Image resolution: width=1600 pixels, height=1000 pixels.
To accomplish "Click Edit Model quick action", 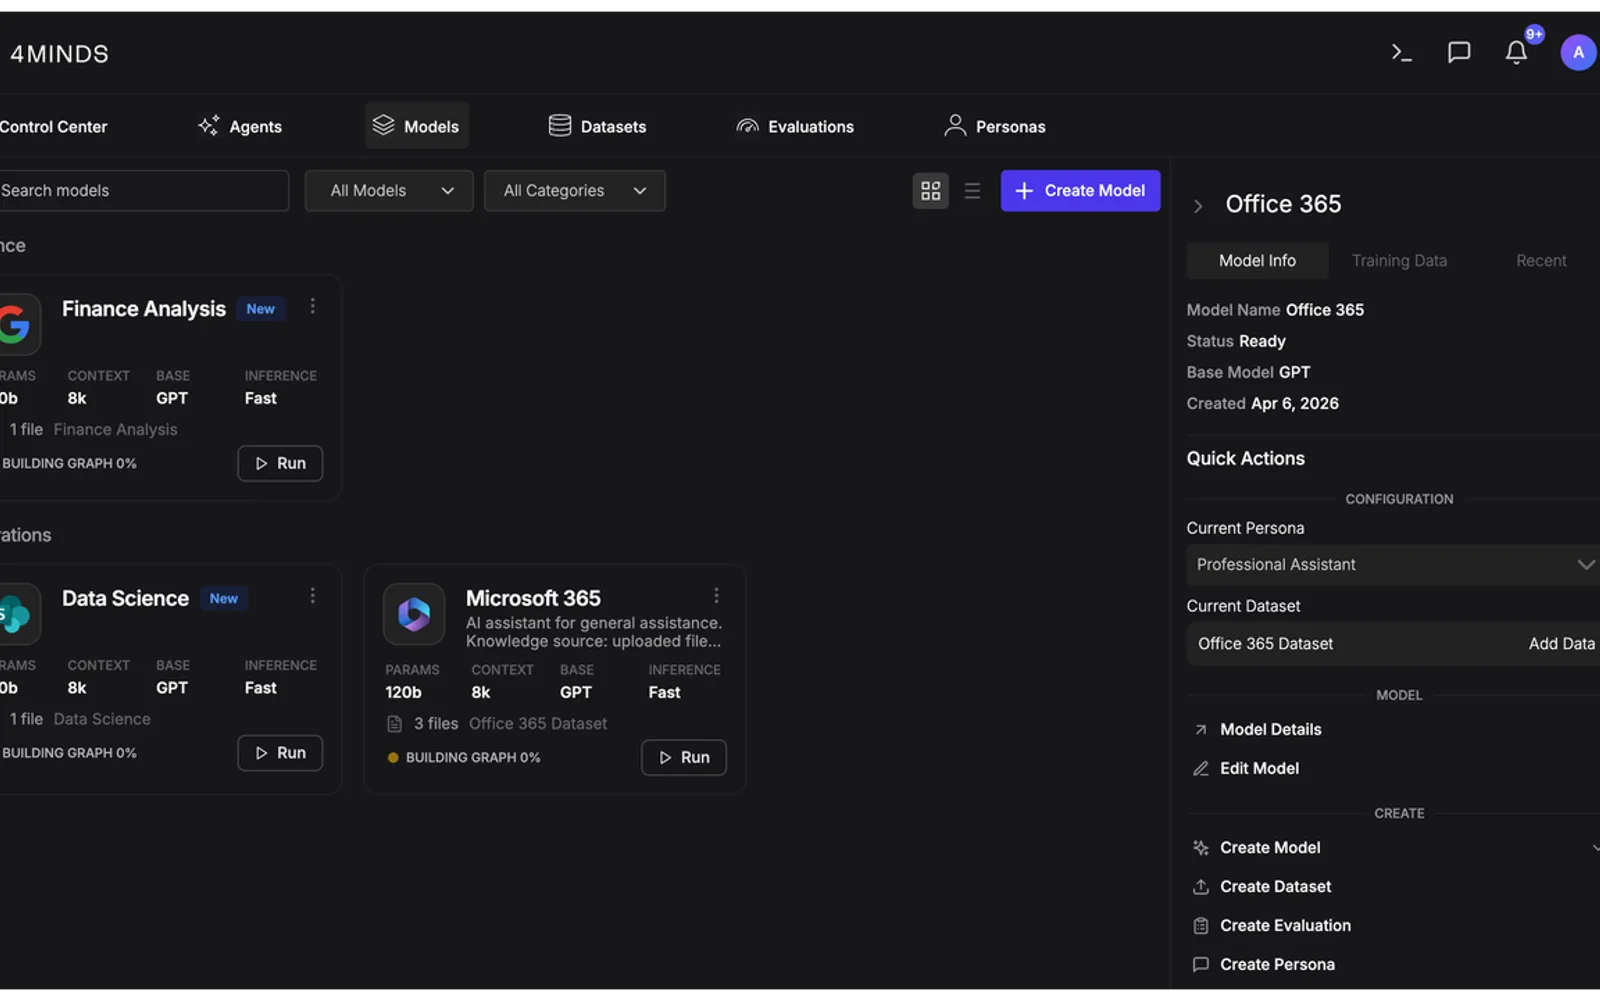I will 1247,769.
